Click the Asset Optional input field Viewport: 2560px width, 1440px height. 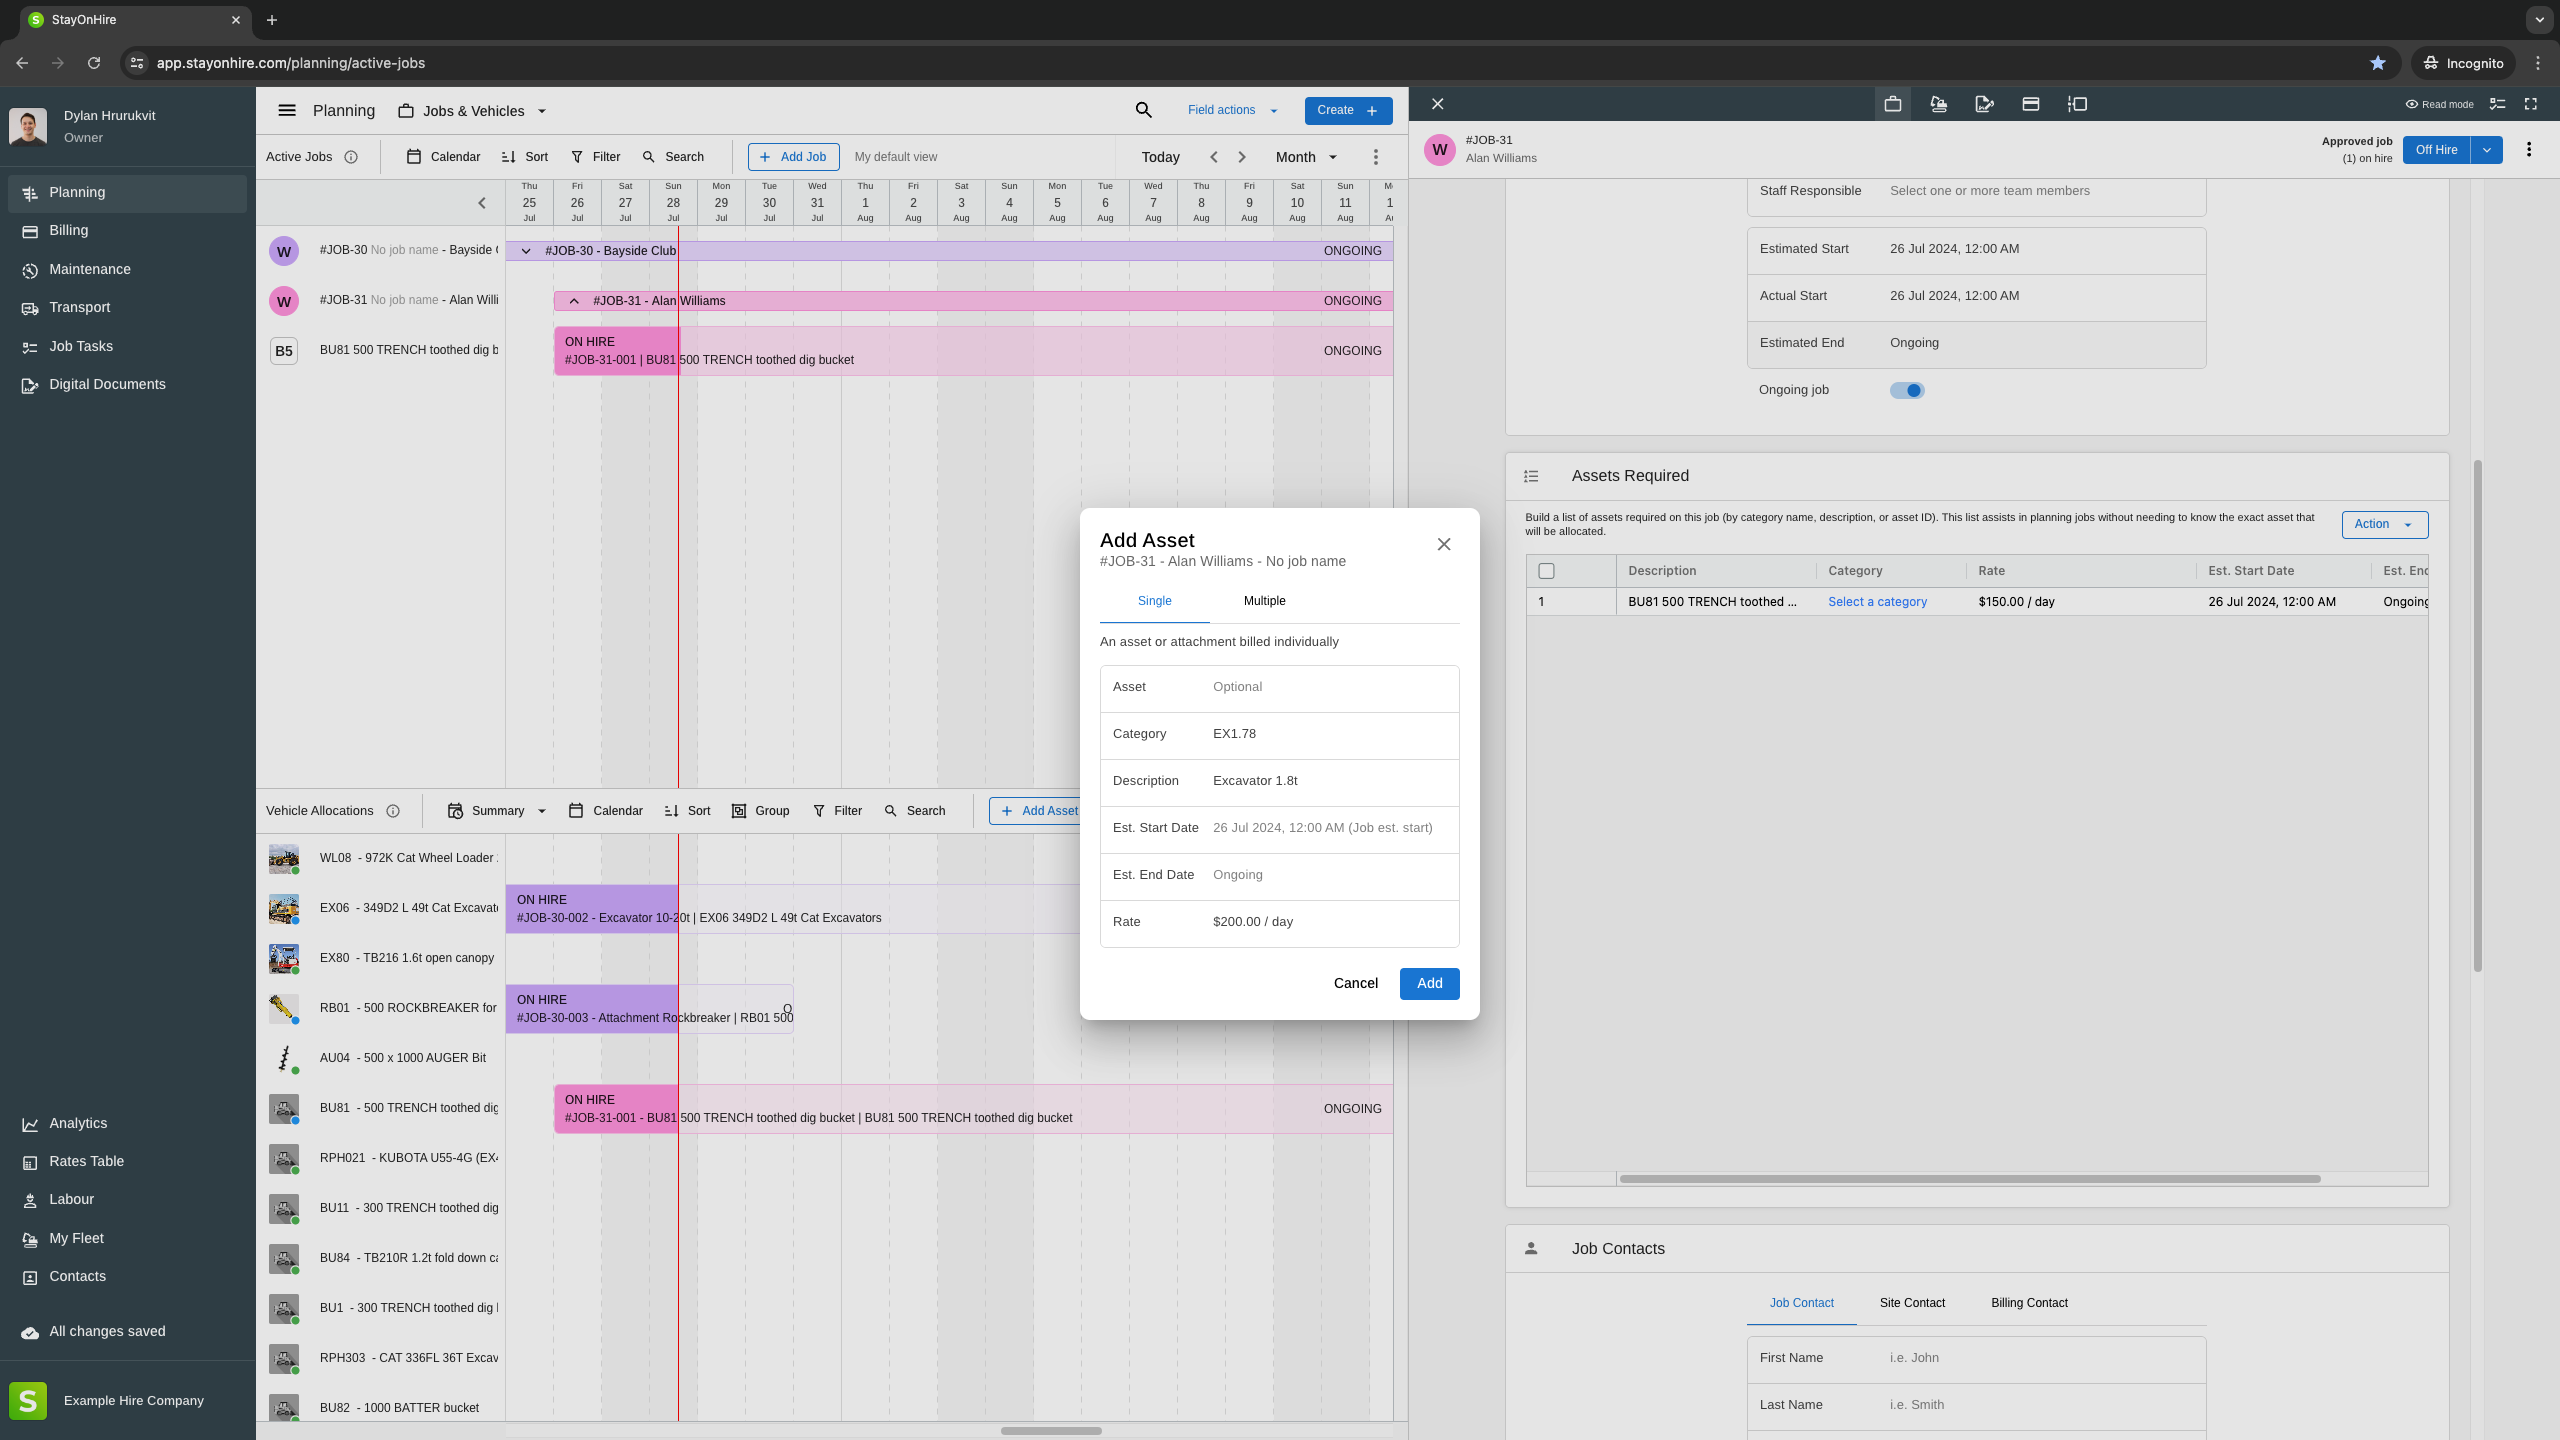[x=1328, y=687]
